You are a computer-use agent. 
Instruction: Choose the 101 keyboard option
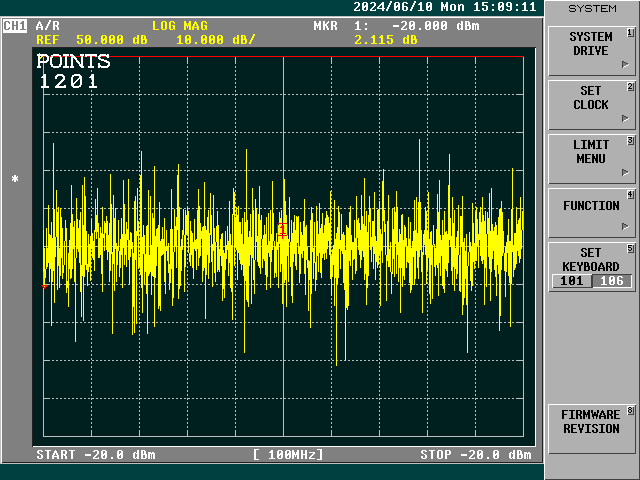(571, 281)
